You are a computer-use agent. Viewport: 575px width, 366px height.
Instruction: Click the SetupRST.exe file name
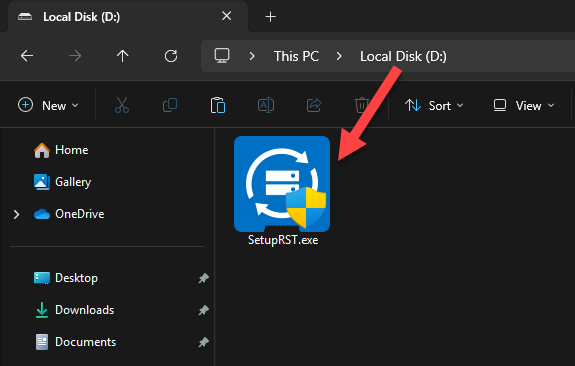tap(283, 240)
